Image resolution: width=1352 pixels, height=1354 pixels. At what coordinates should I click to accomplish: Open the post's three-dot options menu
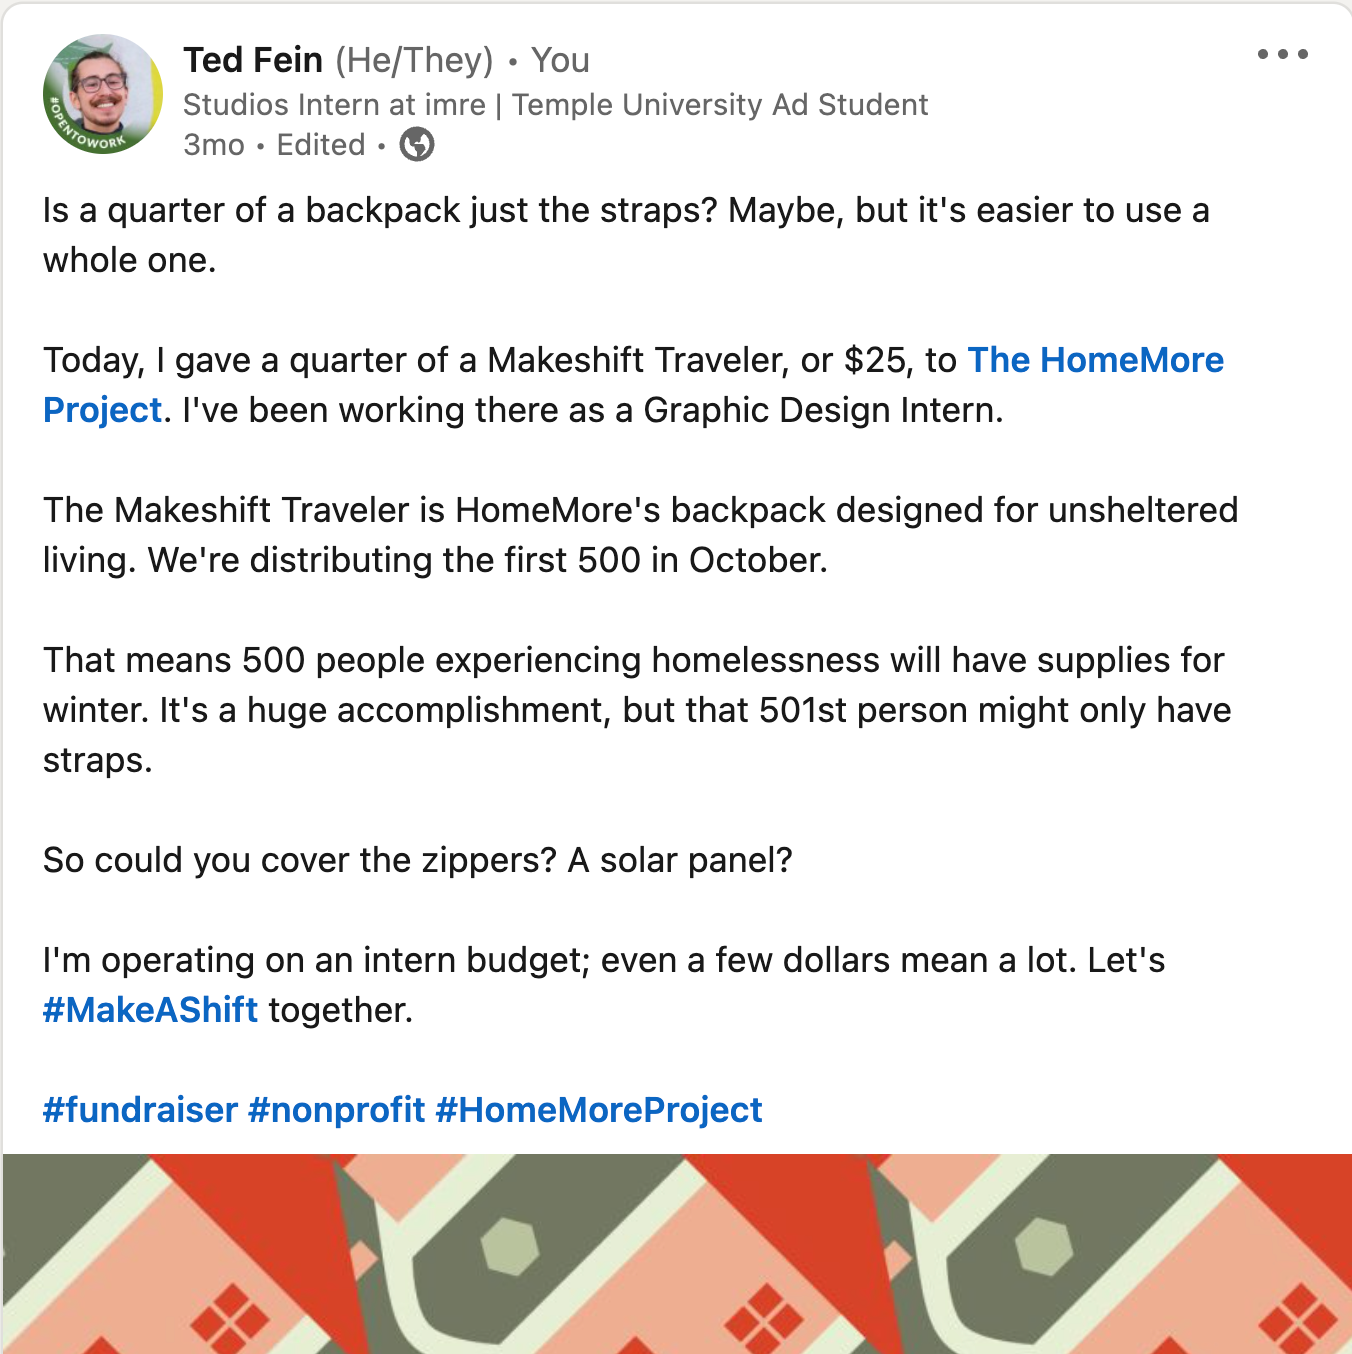click(x=1282, y=55)
